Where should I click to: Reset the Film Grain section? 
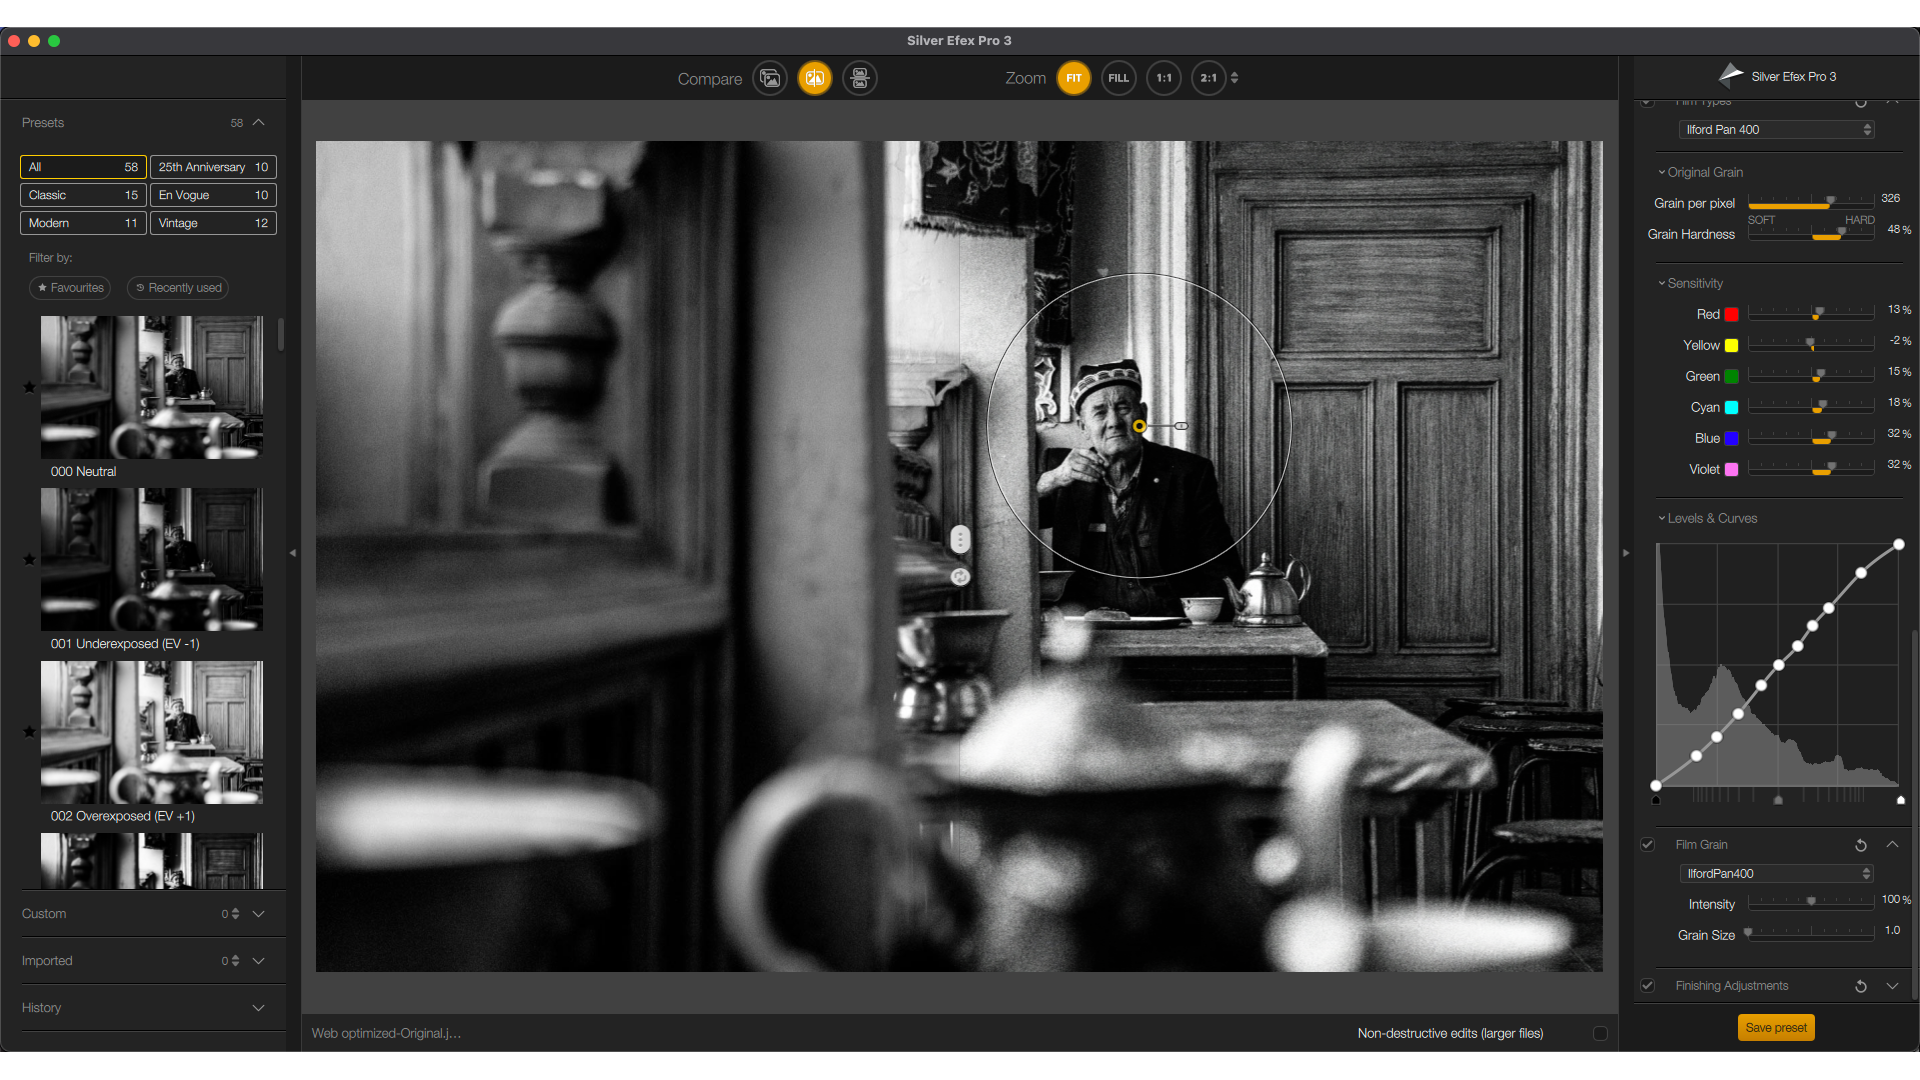tap(1861, 845)
